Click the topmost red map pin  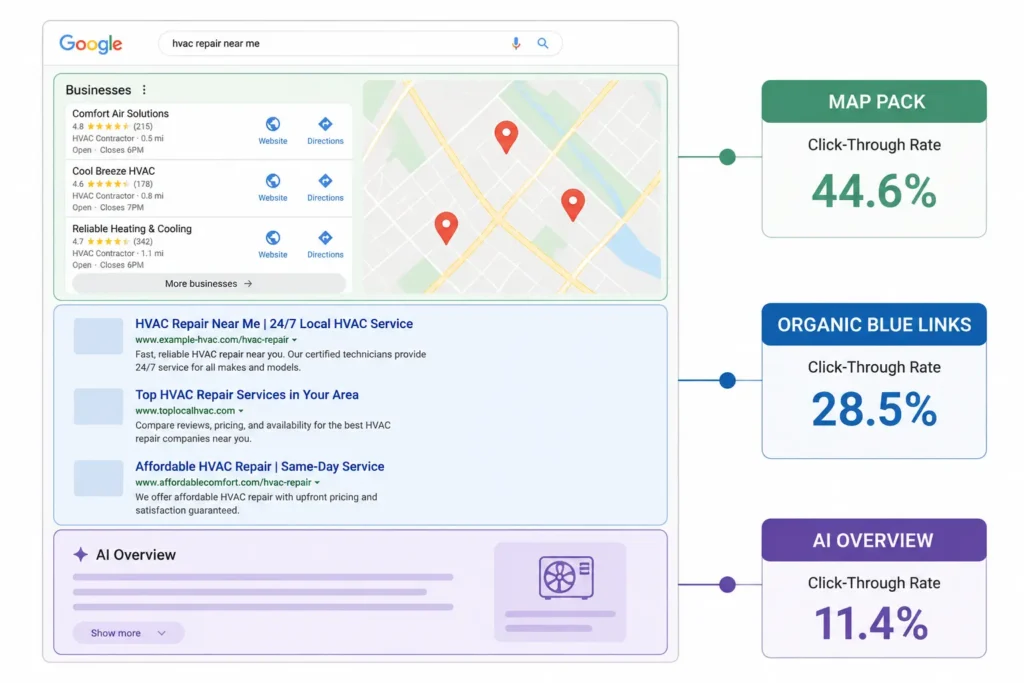[x=506, y=136]
